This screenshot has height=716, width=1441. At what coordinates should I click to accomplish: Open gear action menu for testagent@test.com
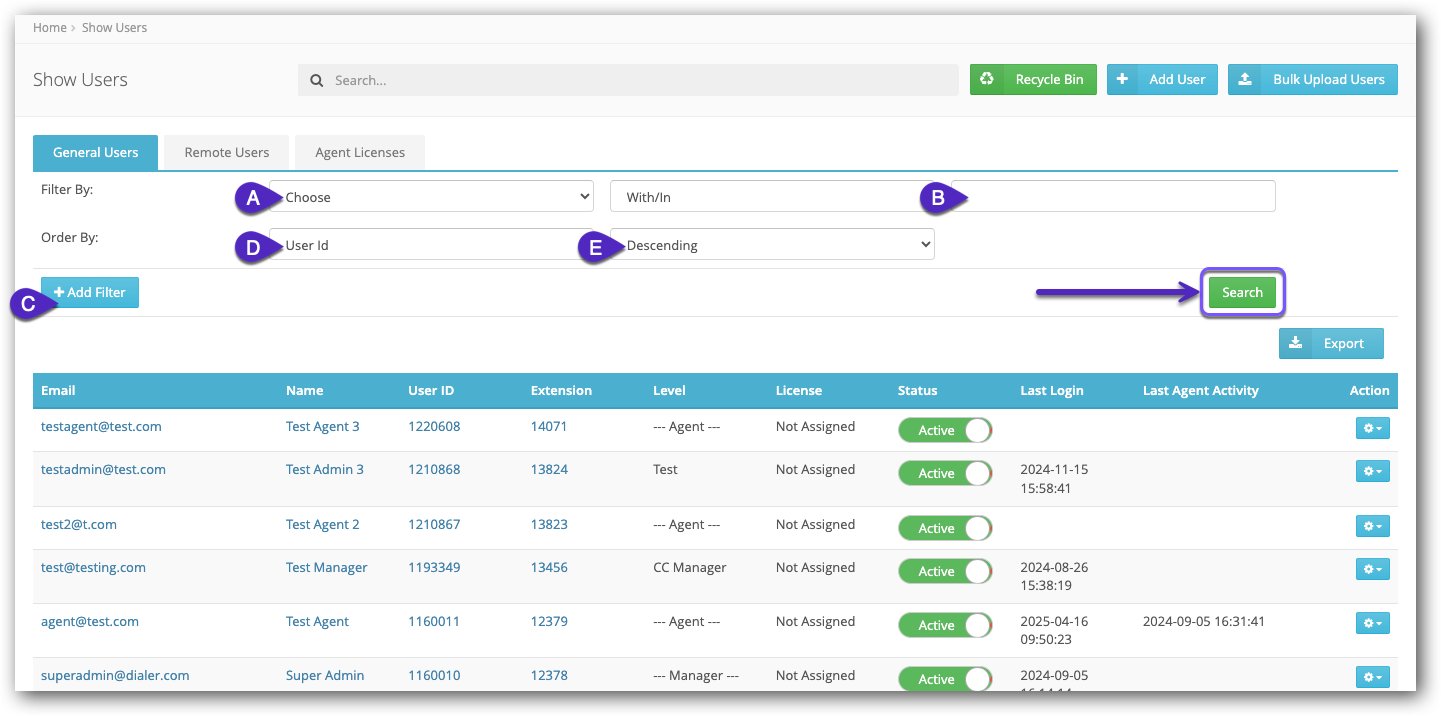[1372, 428]
